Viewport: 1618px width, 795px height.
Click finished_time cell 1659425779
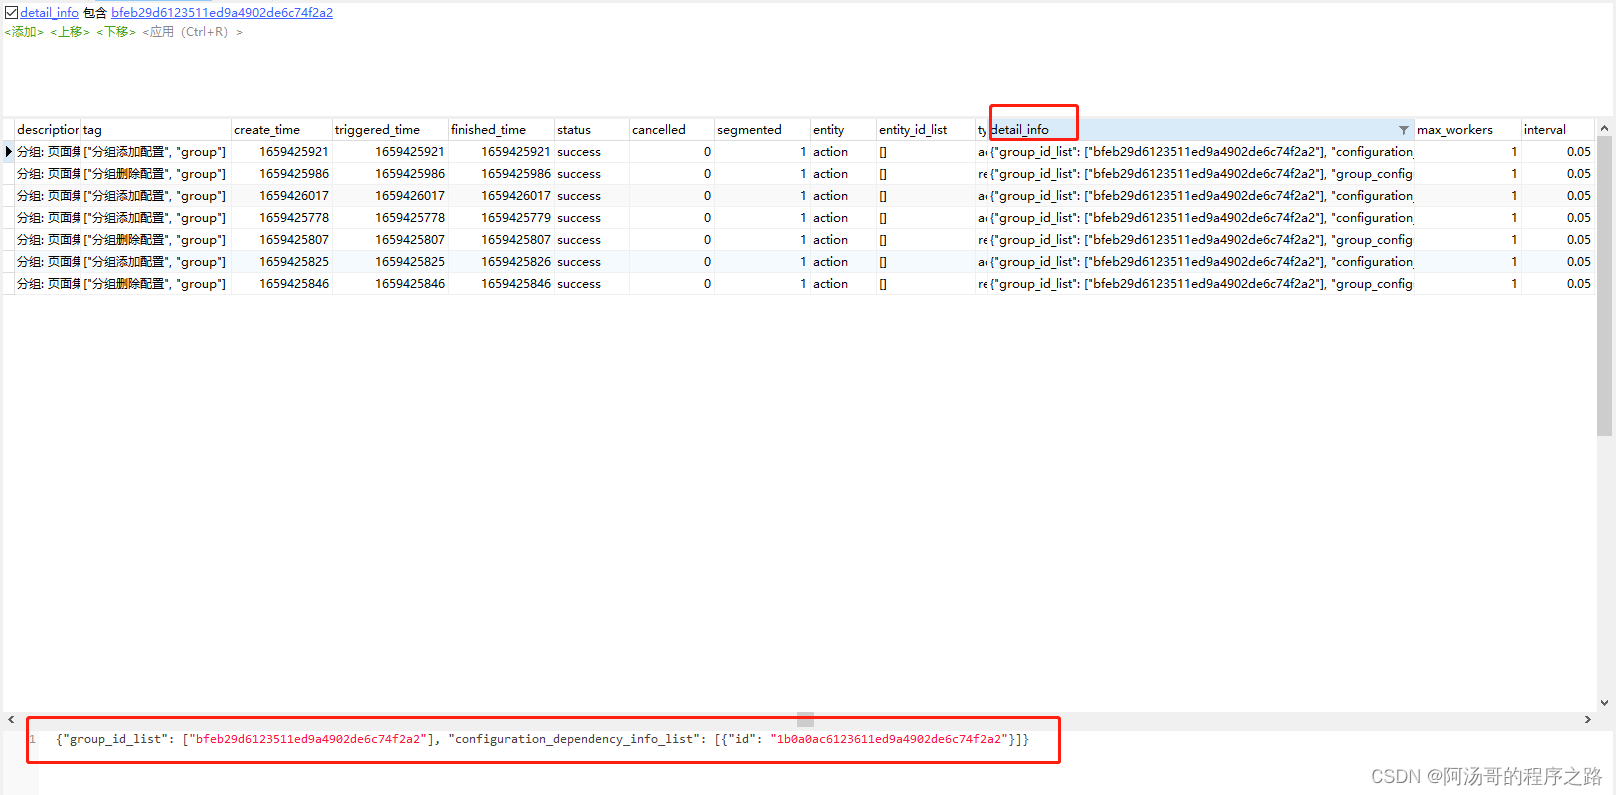coord(501,218)
